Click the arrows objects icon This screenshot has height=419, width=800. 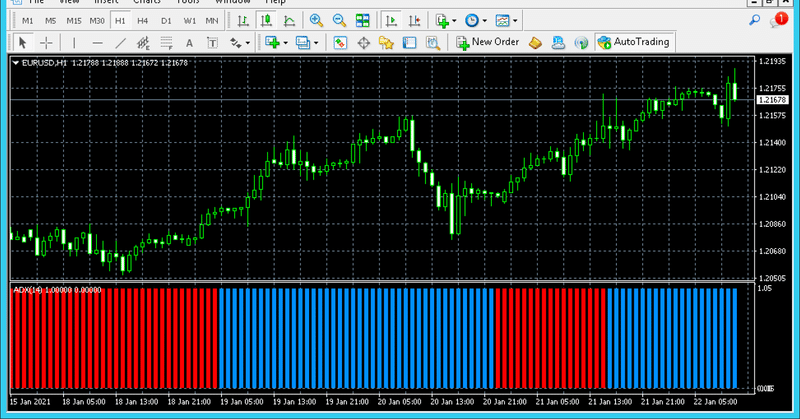tap(236, 42)
